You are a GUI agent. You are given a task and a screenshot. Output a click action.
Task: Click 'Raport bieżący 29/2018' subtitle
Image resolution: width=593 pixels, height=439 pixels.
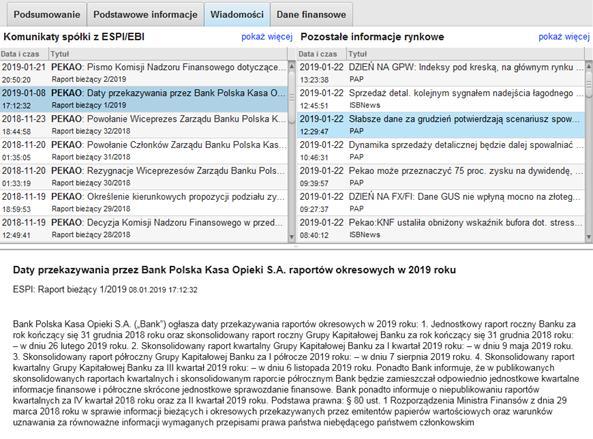tap(91, 209)
